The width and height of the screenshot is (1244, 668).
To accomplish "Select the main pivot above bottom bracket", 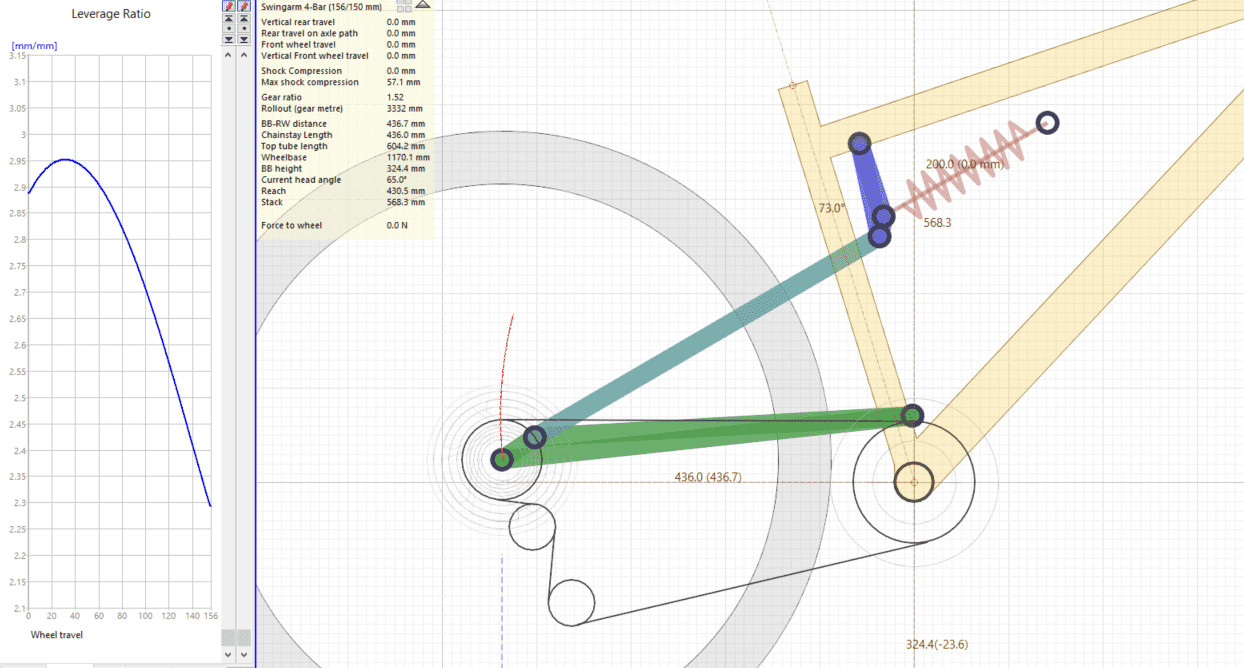I will point(912,415).
